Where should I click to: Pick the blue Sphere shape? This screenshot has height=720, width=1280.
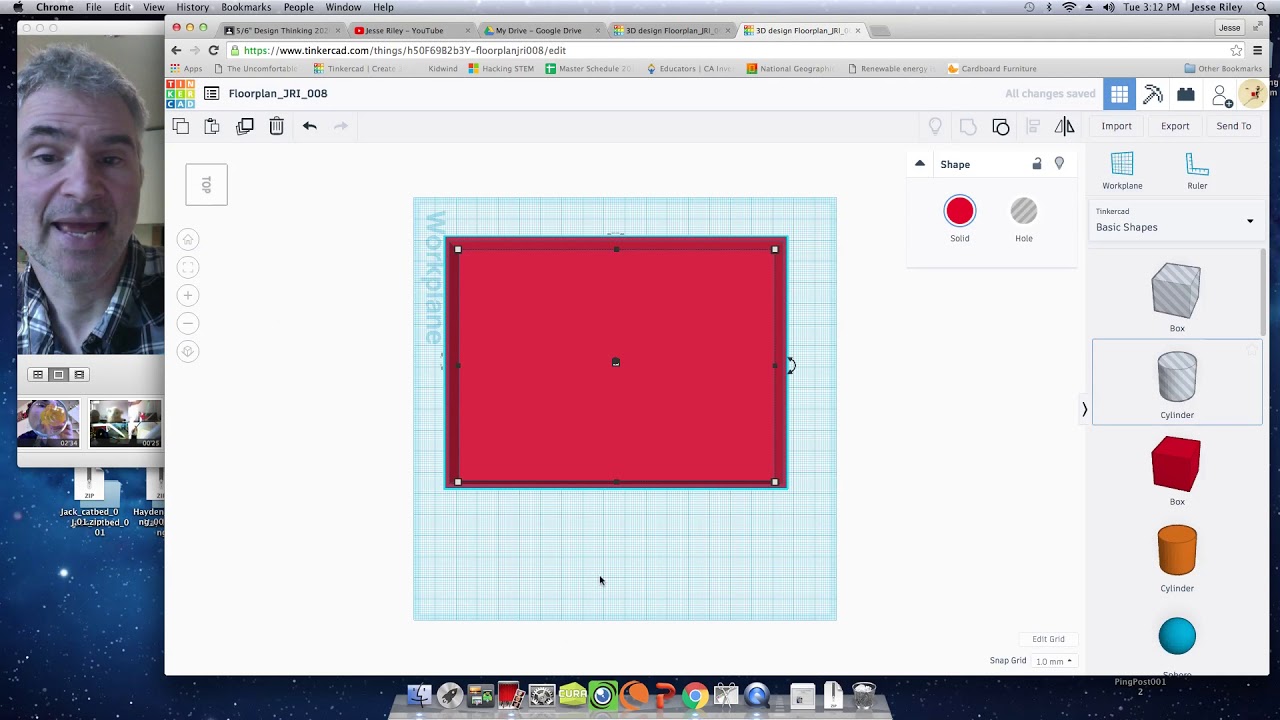(x=1177, y=637)
